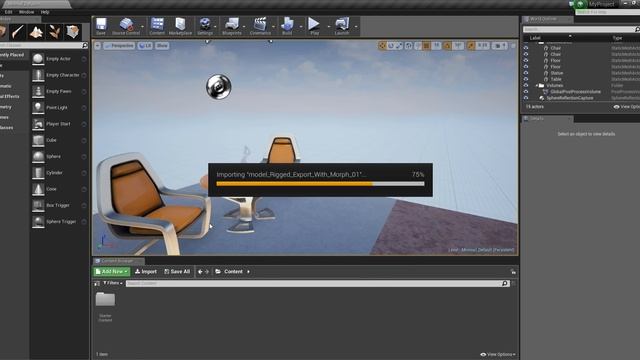
Task: Select the Empty Actor icon
Action: pyautogui.click(x=38, y=59)
